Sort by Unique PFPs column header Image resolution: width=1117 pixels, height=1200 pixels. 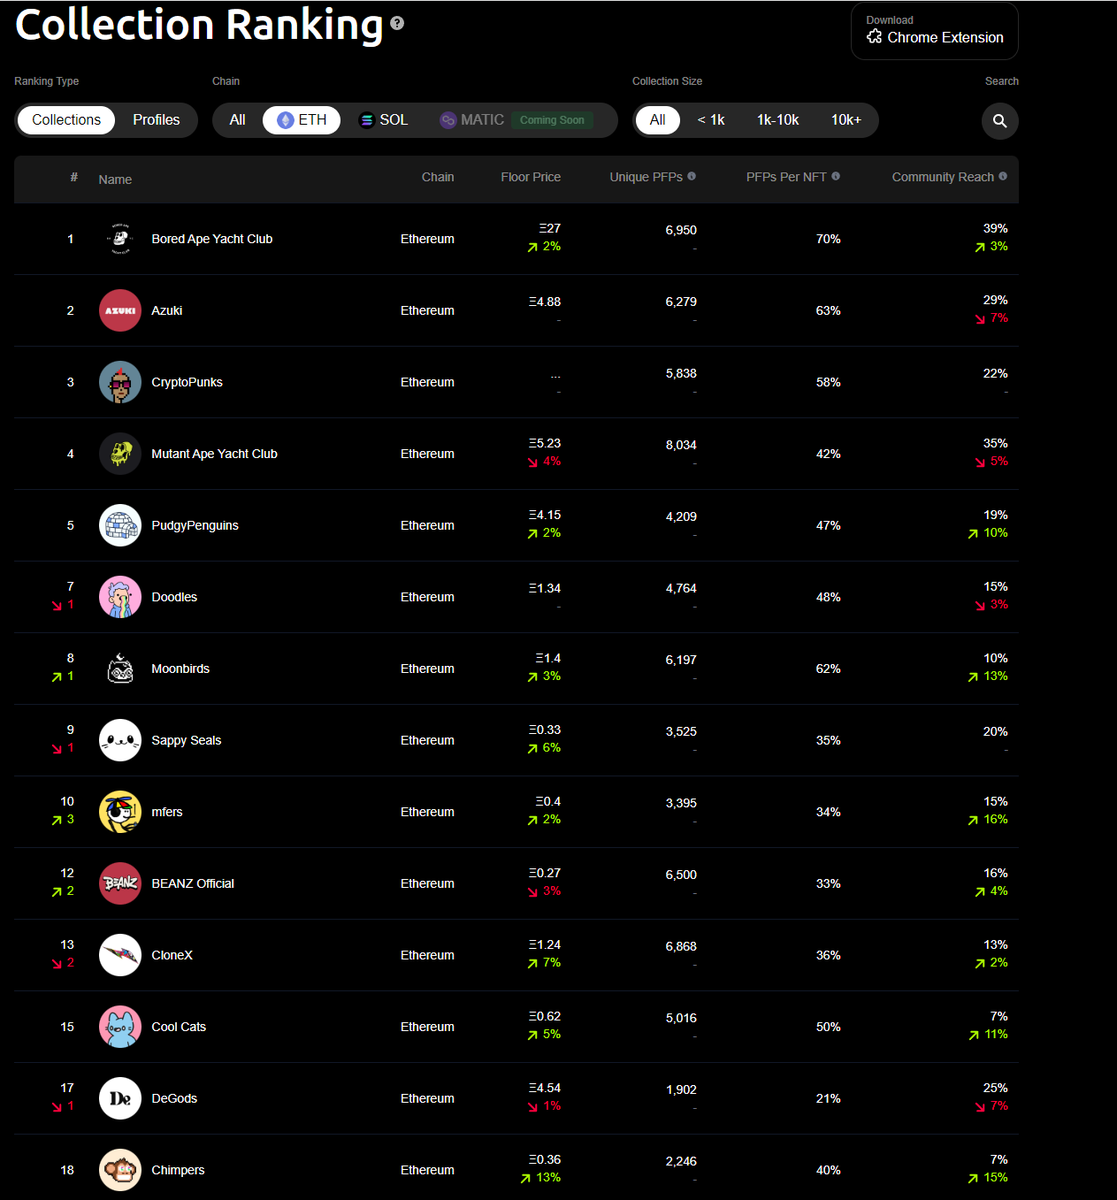coord(646,177)
